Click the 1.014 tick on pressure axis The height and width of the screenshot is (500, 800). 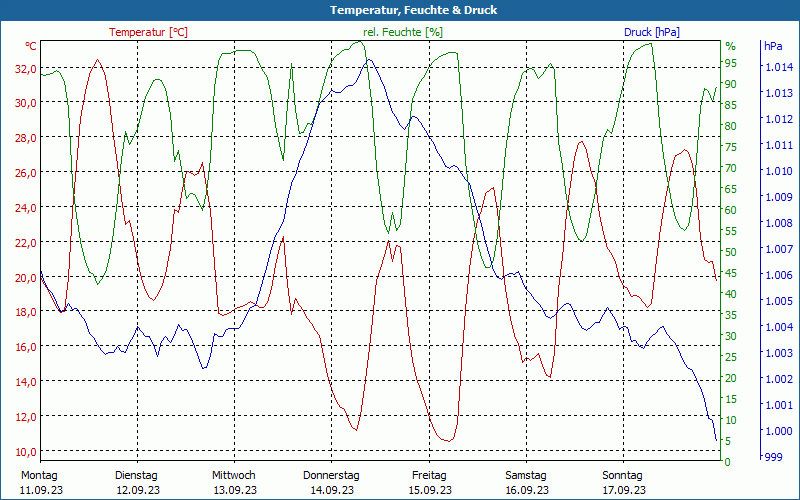(x=778, y=67)
